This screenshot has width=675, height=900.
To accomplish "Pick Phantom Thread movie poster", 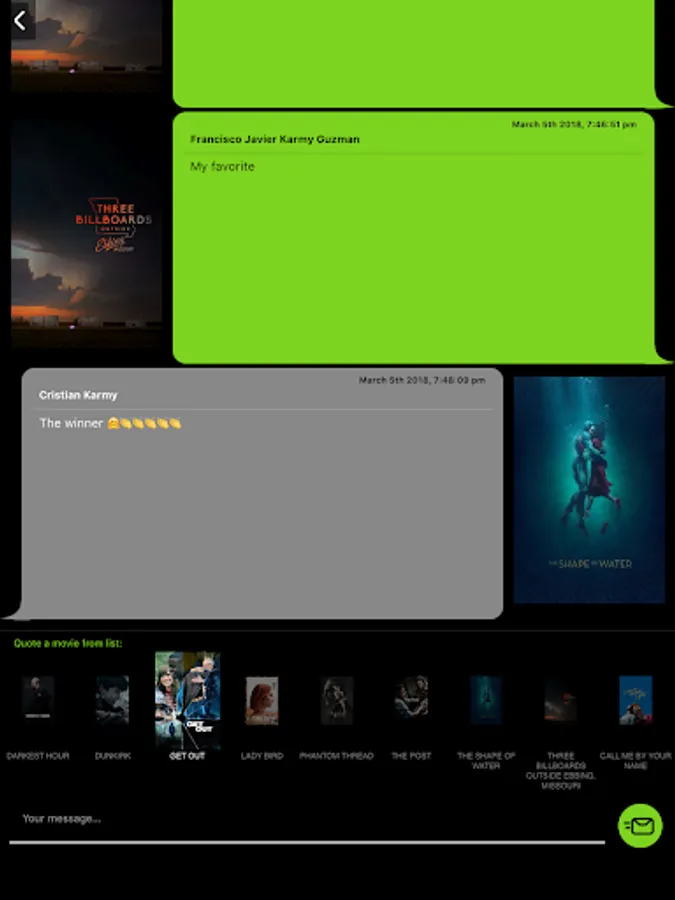I will 336,700.
